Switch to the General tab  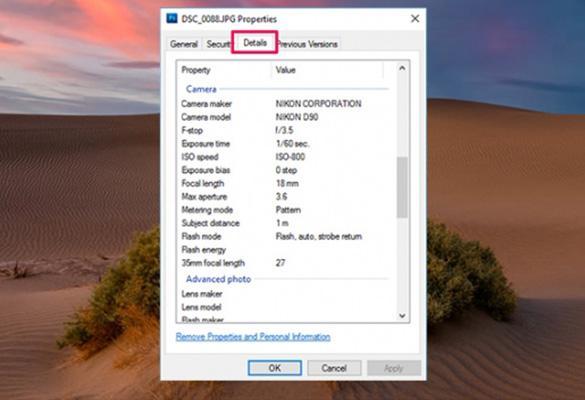184,44
